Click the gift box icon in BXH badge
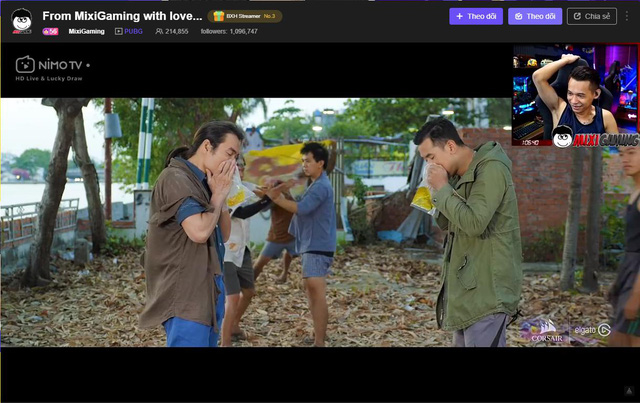640x403 pixels. [x=219, y=16]
